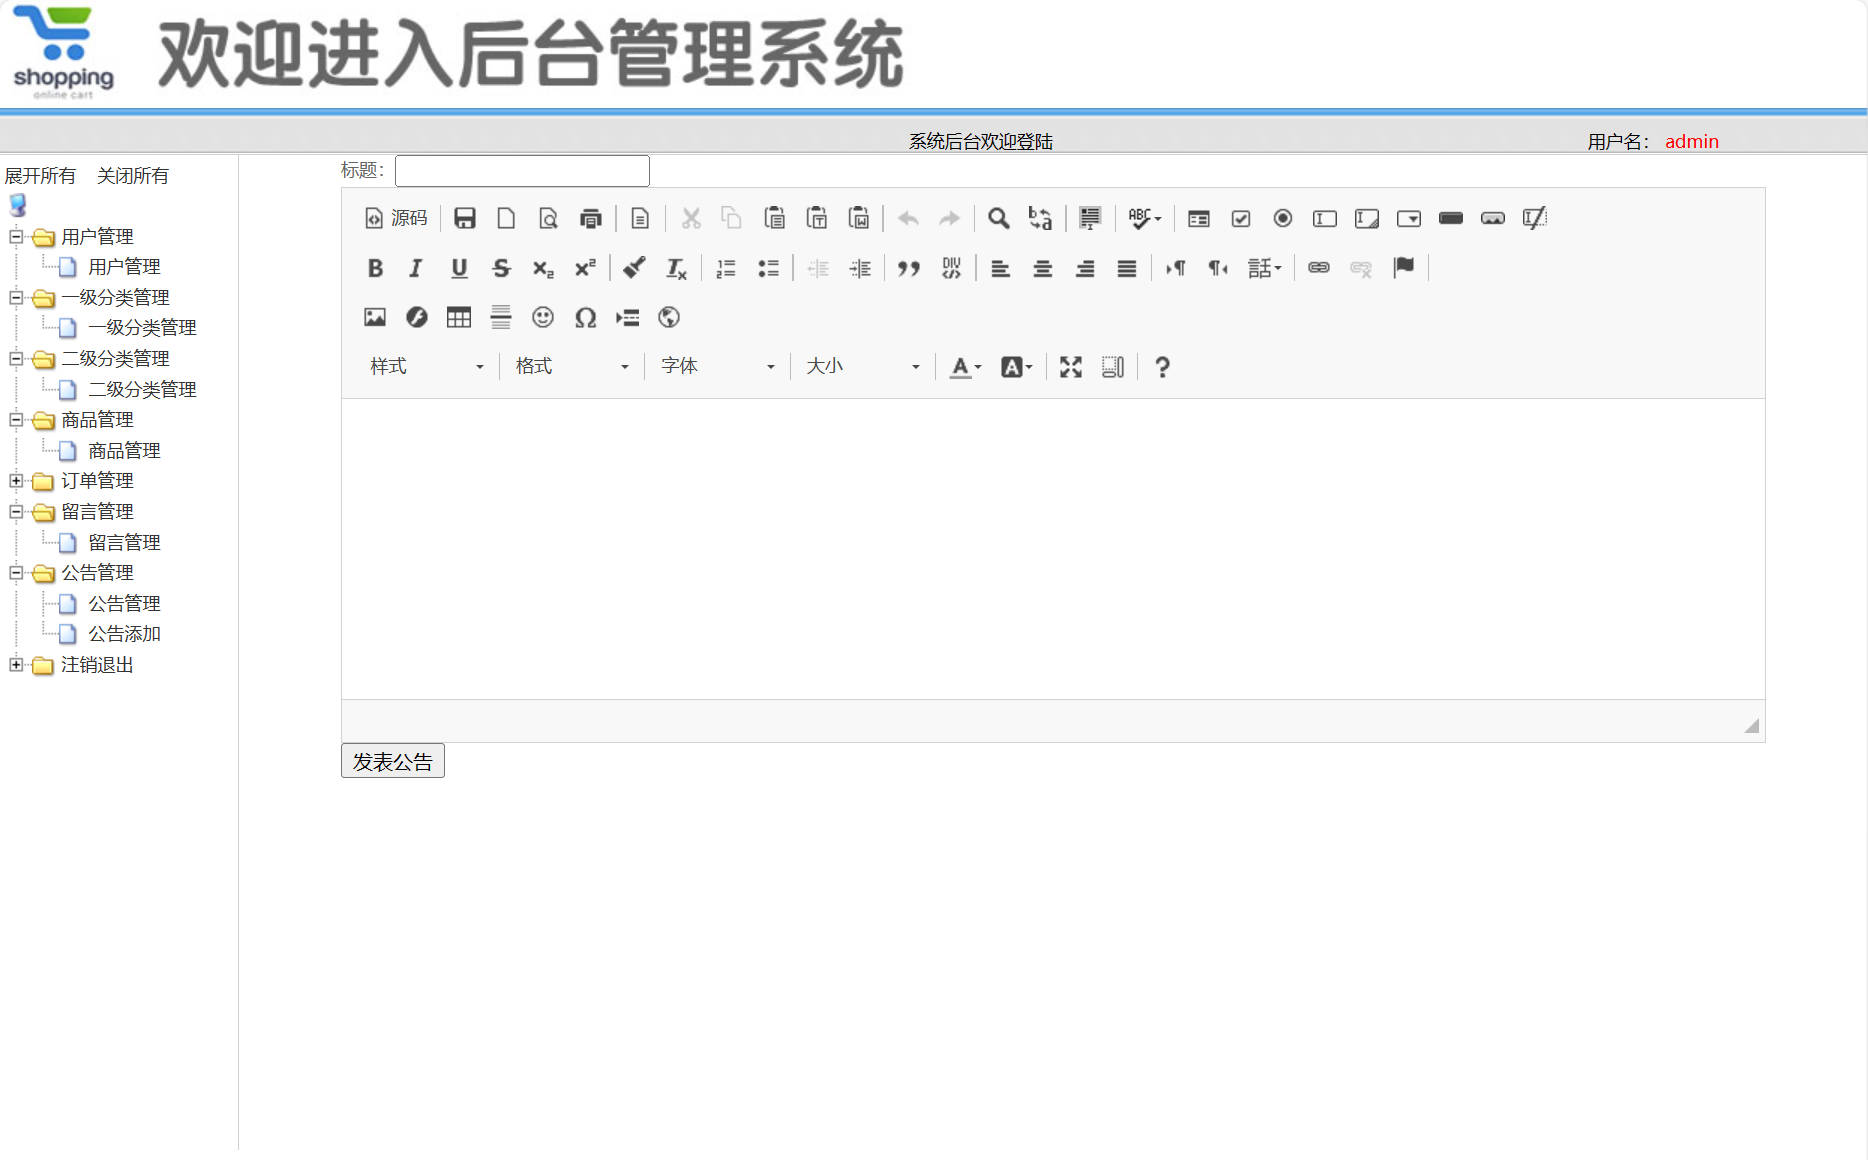Click the print icon in the editor toolbar
This screenshot has height=1160, width=1868.
(590, 218)
